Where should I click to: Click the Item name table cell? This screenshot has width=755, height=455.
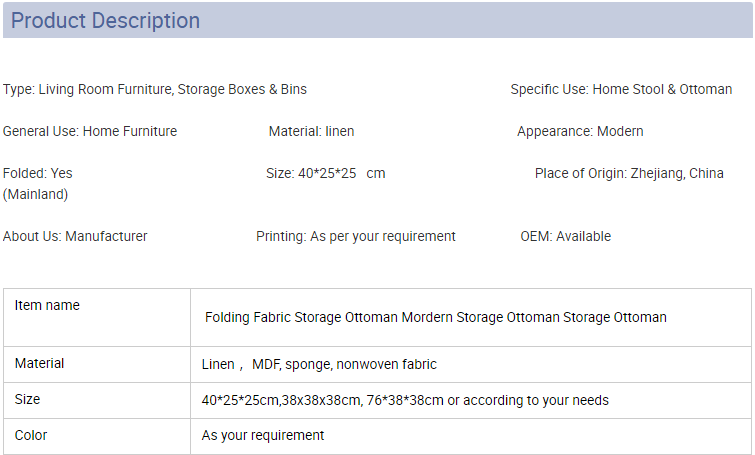(97, 318)
